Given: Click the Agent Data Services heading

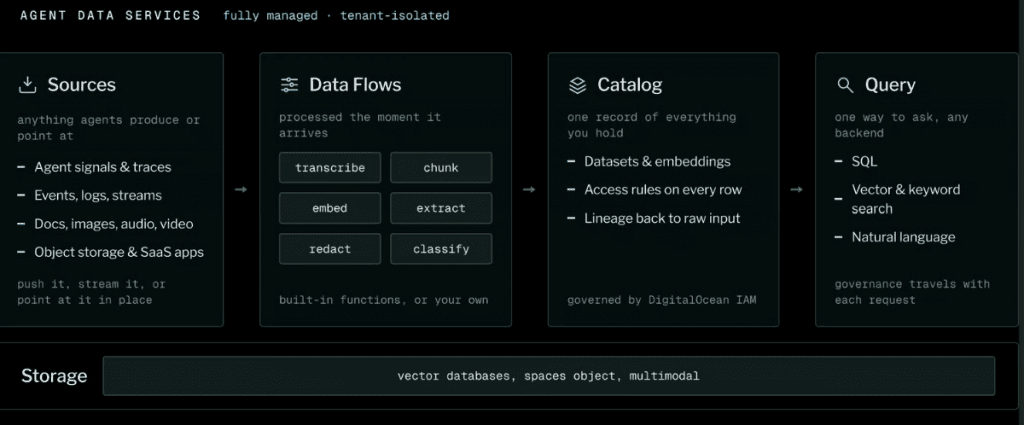Looking at the screenshot, I should pos(110,16).
